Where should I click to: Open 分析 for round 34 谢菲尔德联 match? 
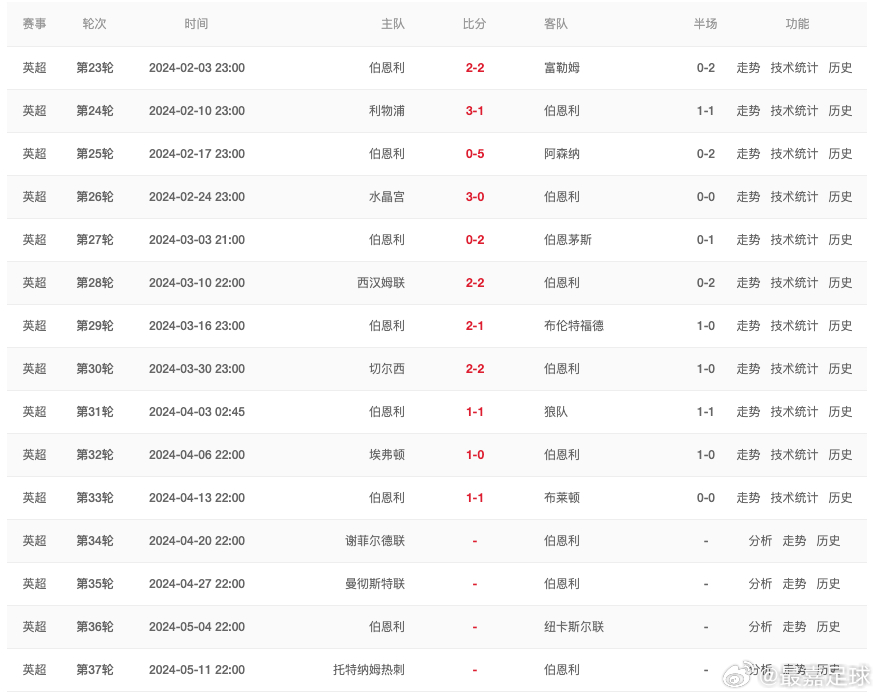[x=760, y=541]
